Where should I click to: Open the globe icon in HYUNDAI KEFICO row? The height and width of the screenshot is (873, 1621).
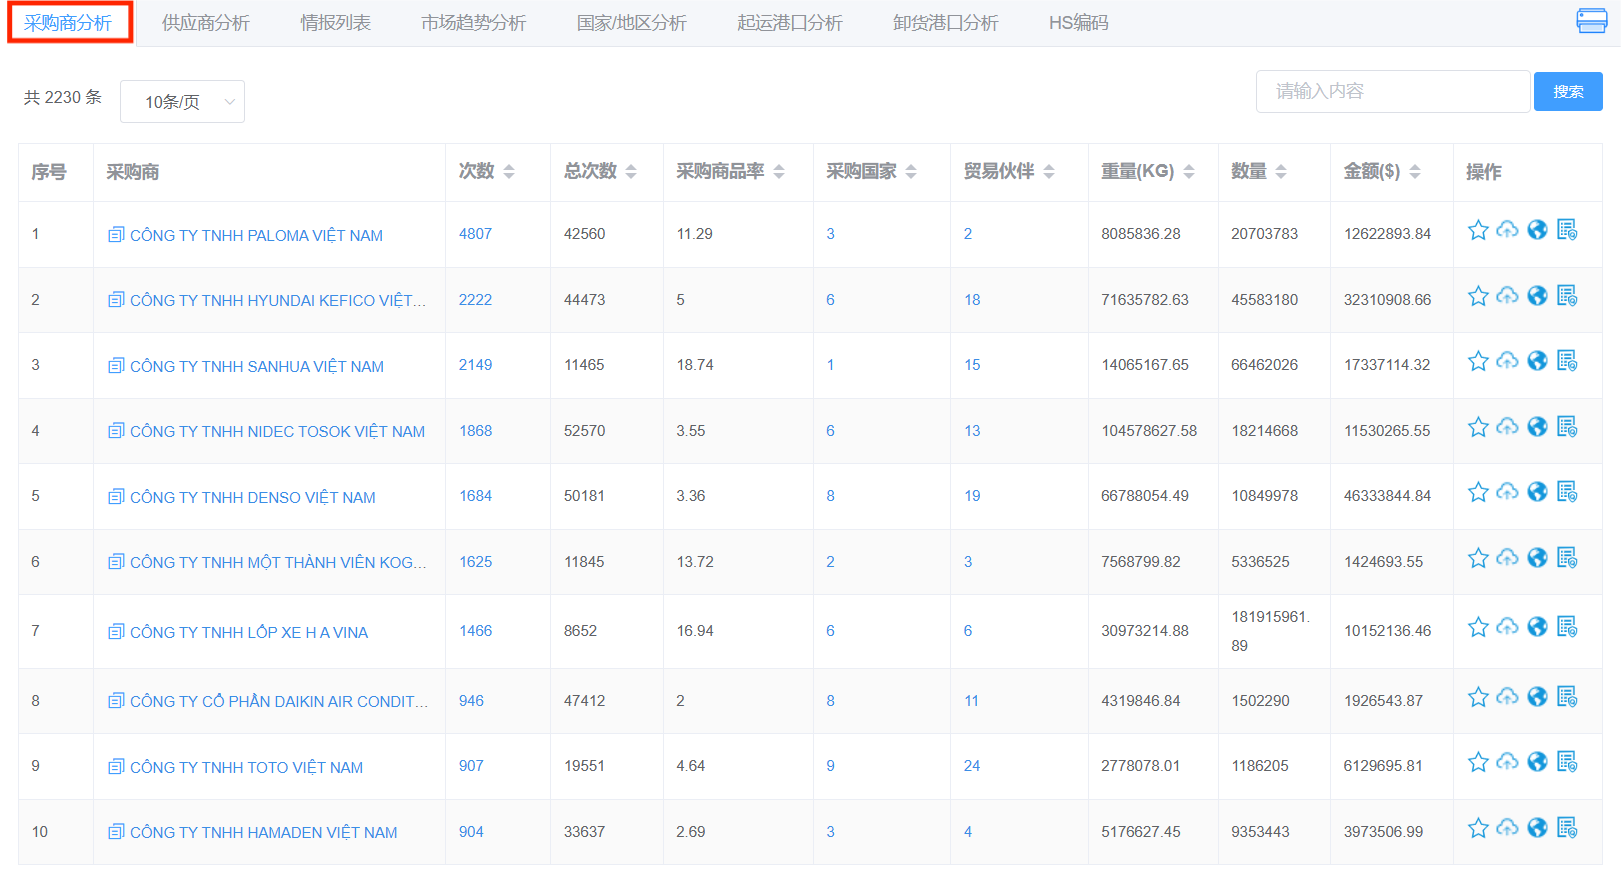[x=1538, y=296]
